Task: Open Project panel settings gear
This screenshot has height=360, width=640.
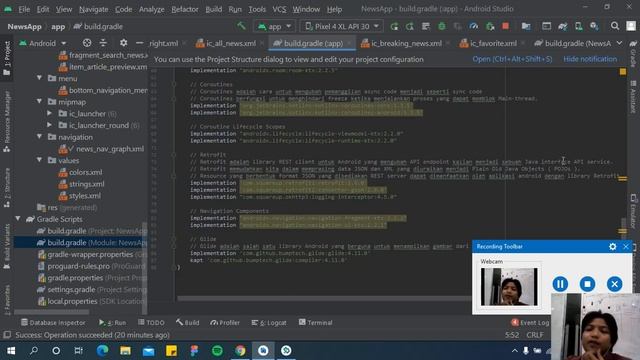Action: coord(123,43)
